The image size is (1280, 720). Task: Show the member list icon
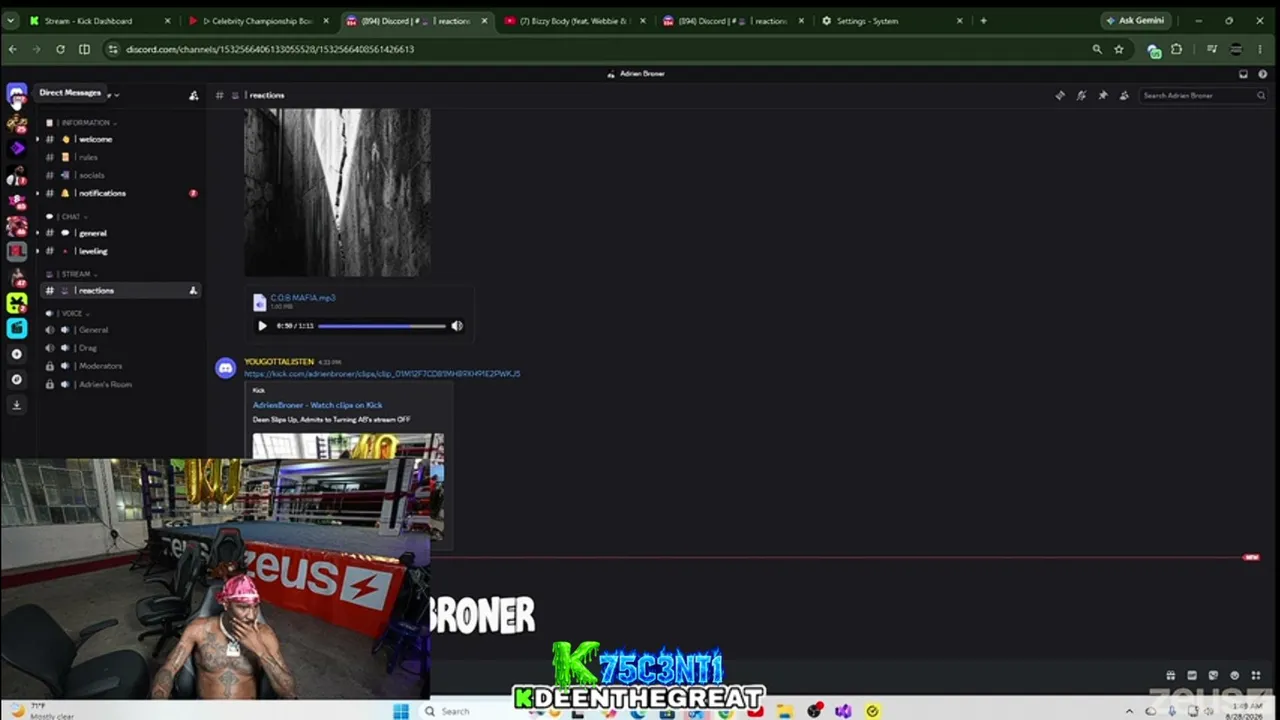tap(1124, 95)
